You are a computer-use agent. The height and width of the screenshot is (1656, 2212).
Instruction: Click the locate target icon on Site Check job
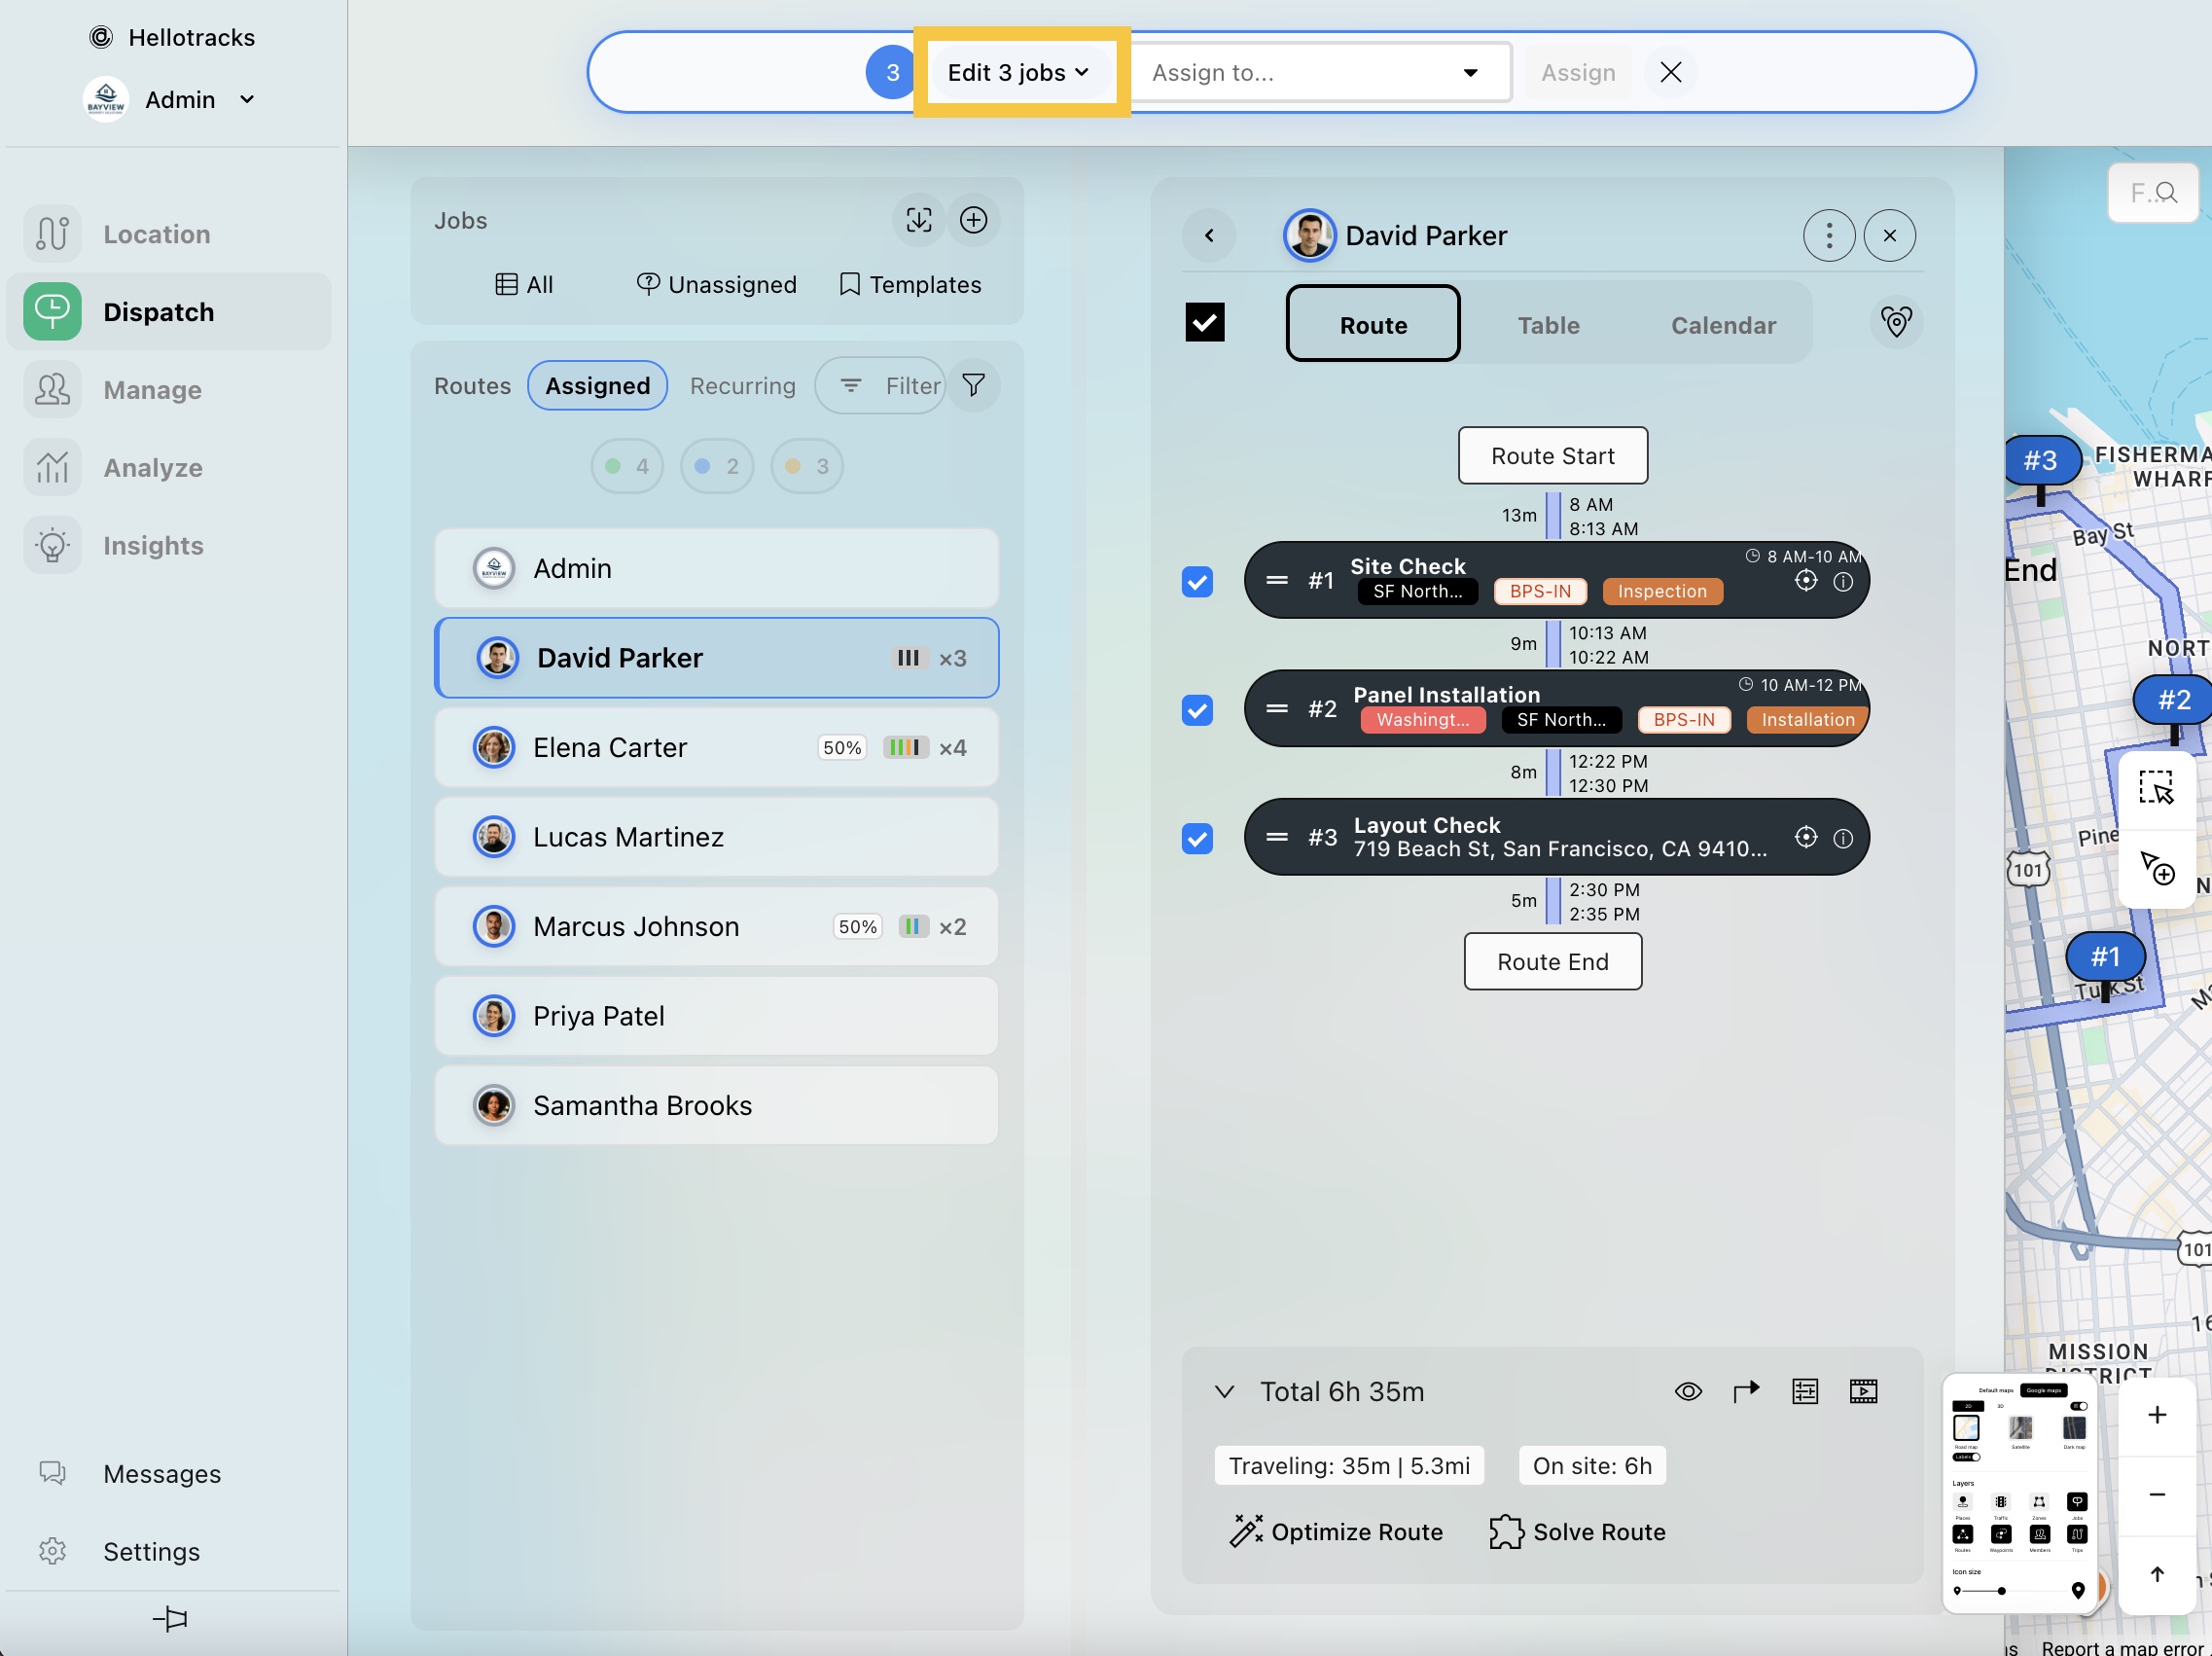pyautogui.click(x=1805, y=581)
